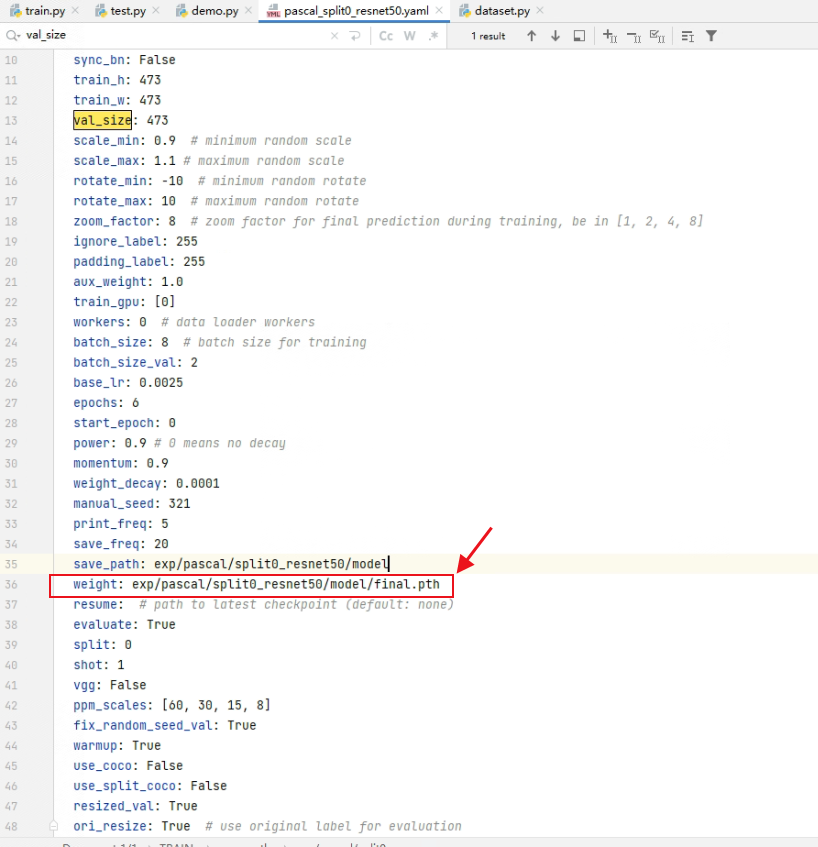The height and width of the screenshot is (847, 818).
Task: Click 'epochs: 6' line
Action: (x=106, y=402)
